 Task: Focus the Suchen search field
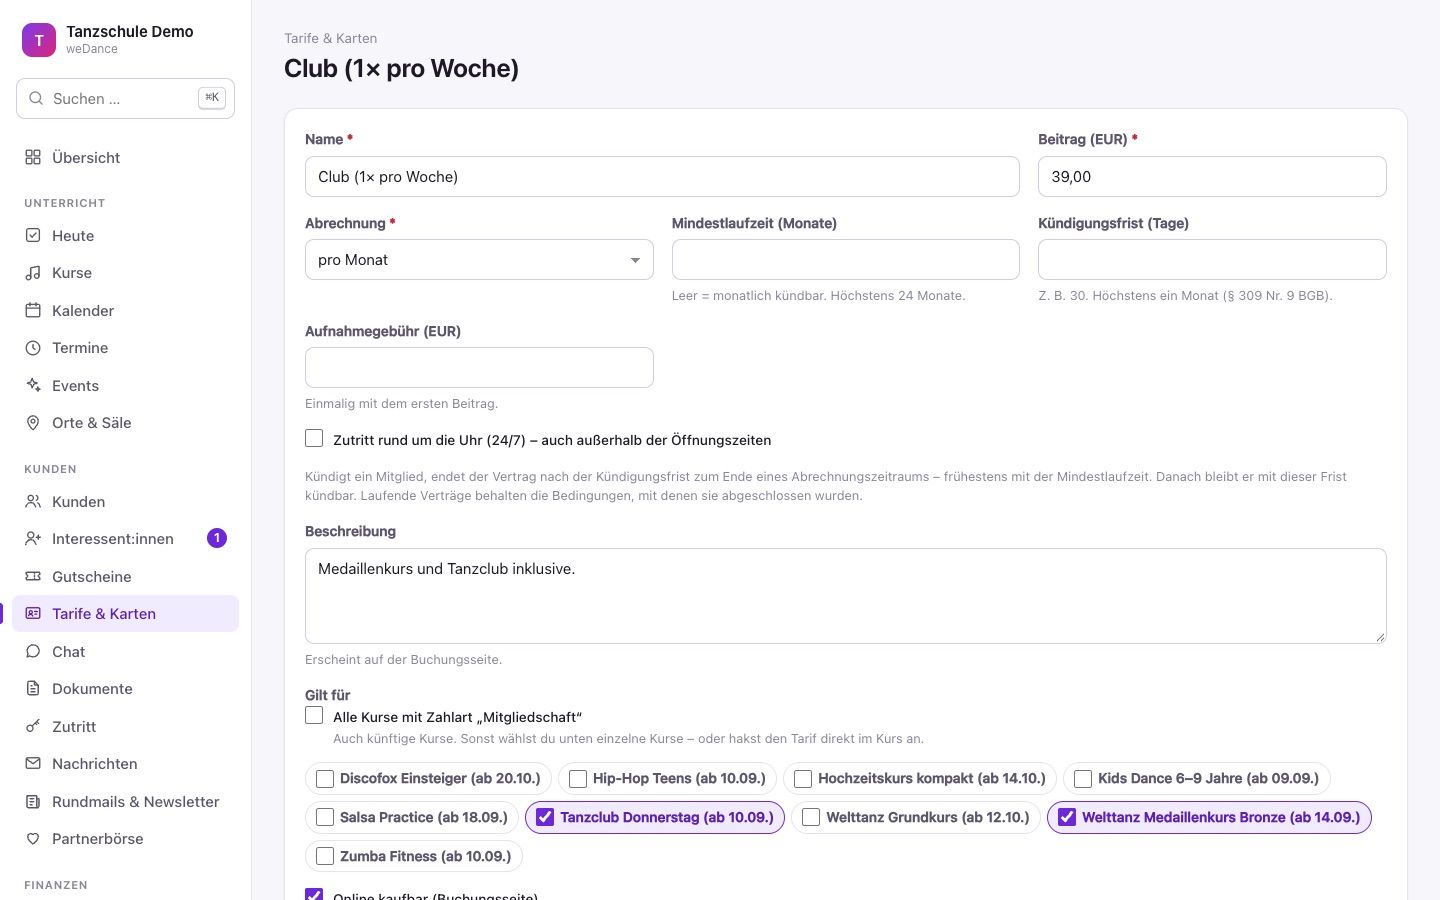point(125,98)
